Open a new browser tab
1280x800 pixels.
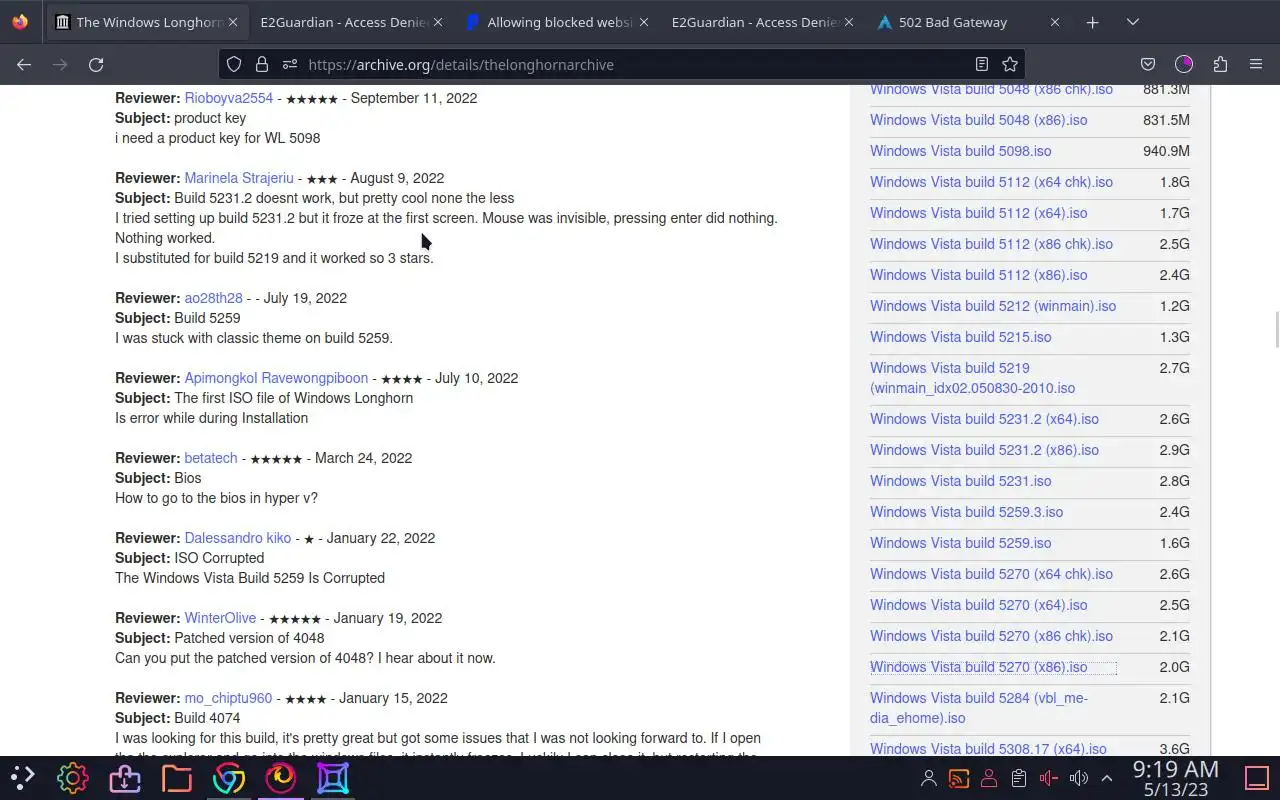[1093, 22]
